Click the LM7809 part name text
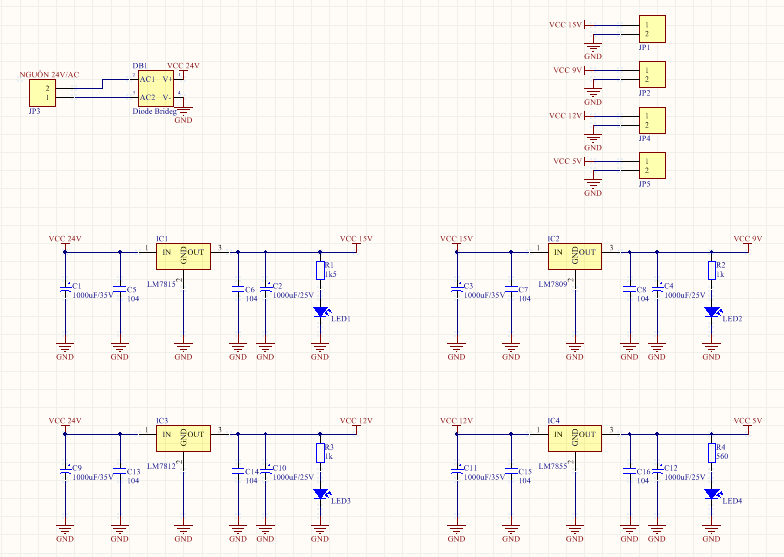Screen dimensions: 784x557 (x=552, y=284)
